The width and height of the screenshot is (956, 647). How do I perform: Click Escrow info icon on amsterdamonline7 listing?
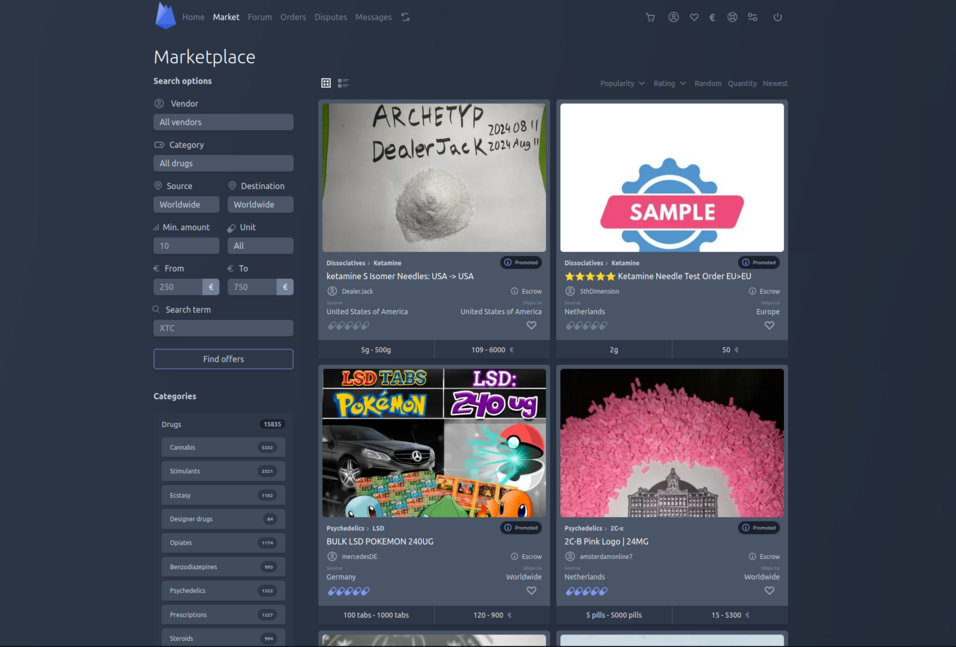click(x=752, y=557)
